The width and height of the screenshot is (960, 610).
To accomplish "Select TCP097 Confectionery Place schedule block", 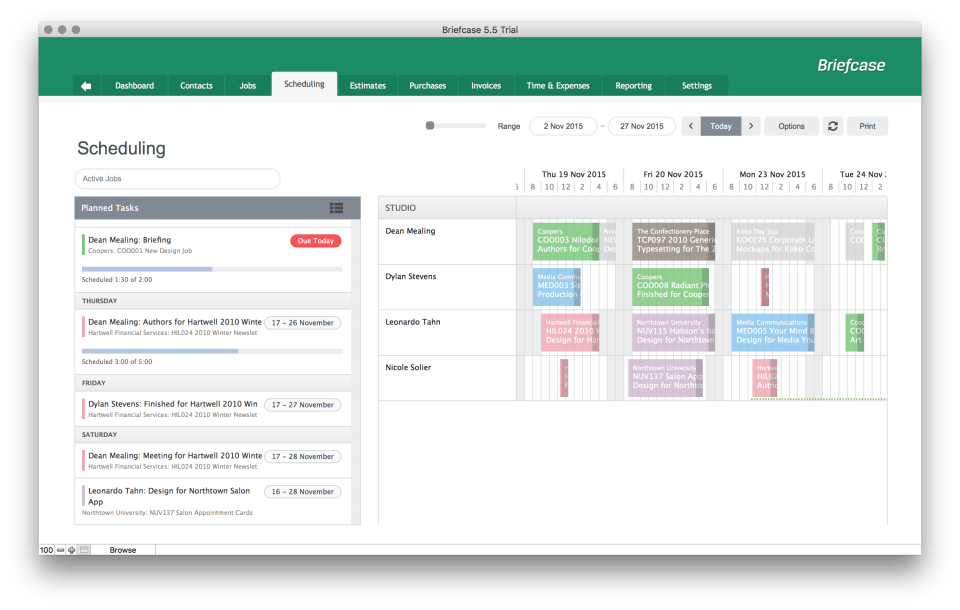I will [673, 242].
